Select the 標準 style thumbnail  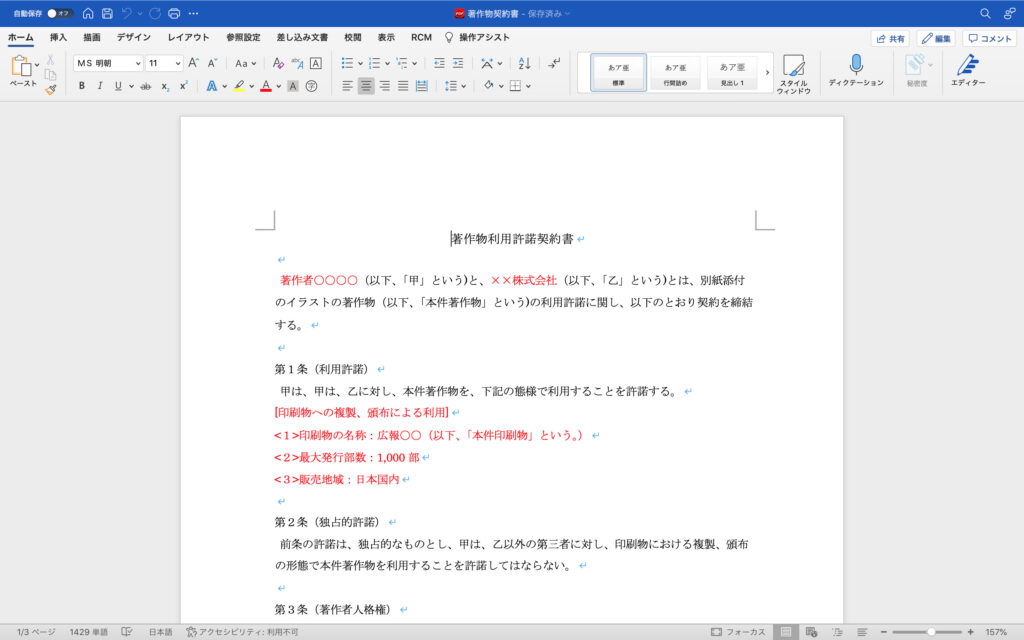(x=618, y=72)
